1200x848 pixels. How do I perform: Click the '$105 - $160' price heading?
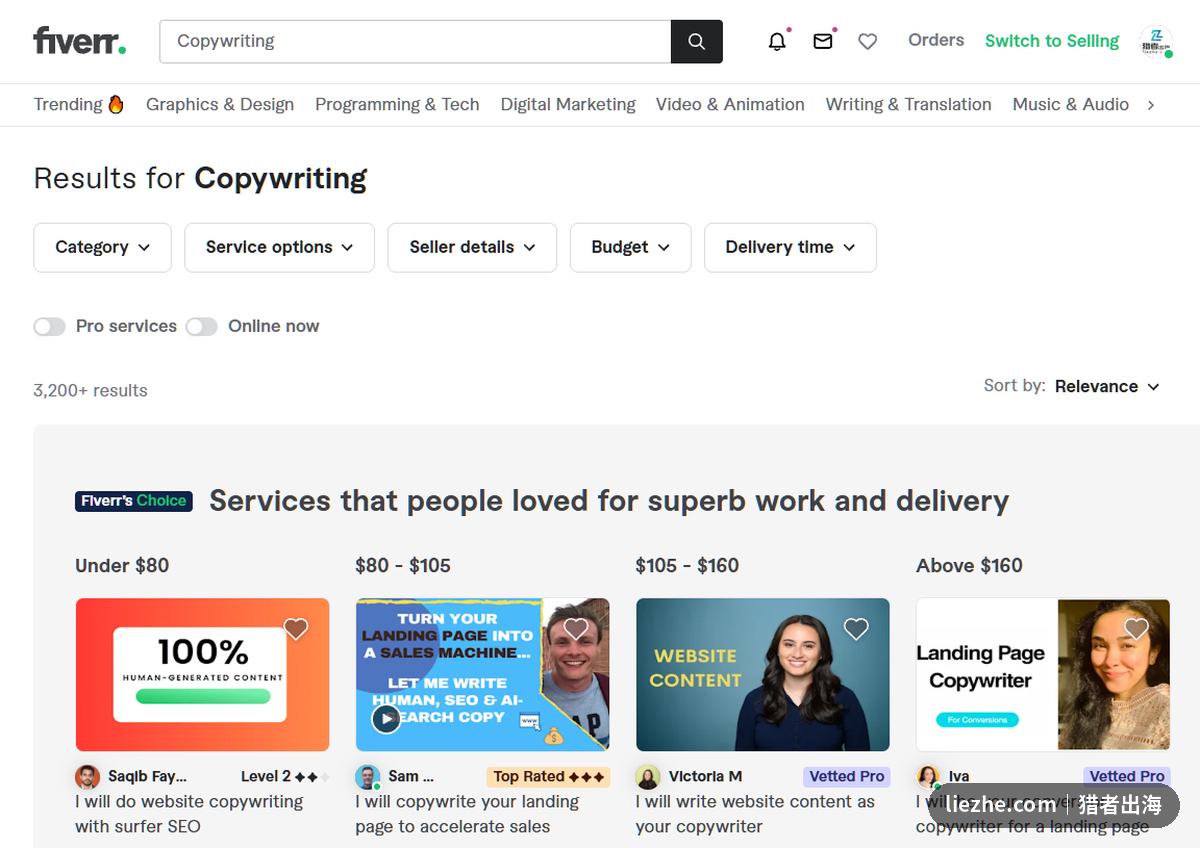[x=687, y=566]
